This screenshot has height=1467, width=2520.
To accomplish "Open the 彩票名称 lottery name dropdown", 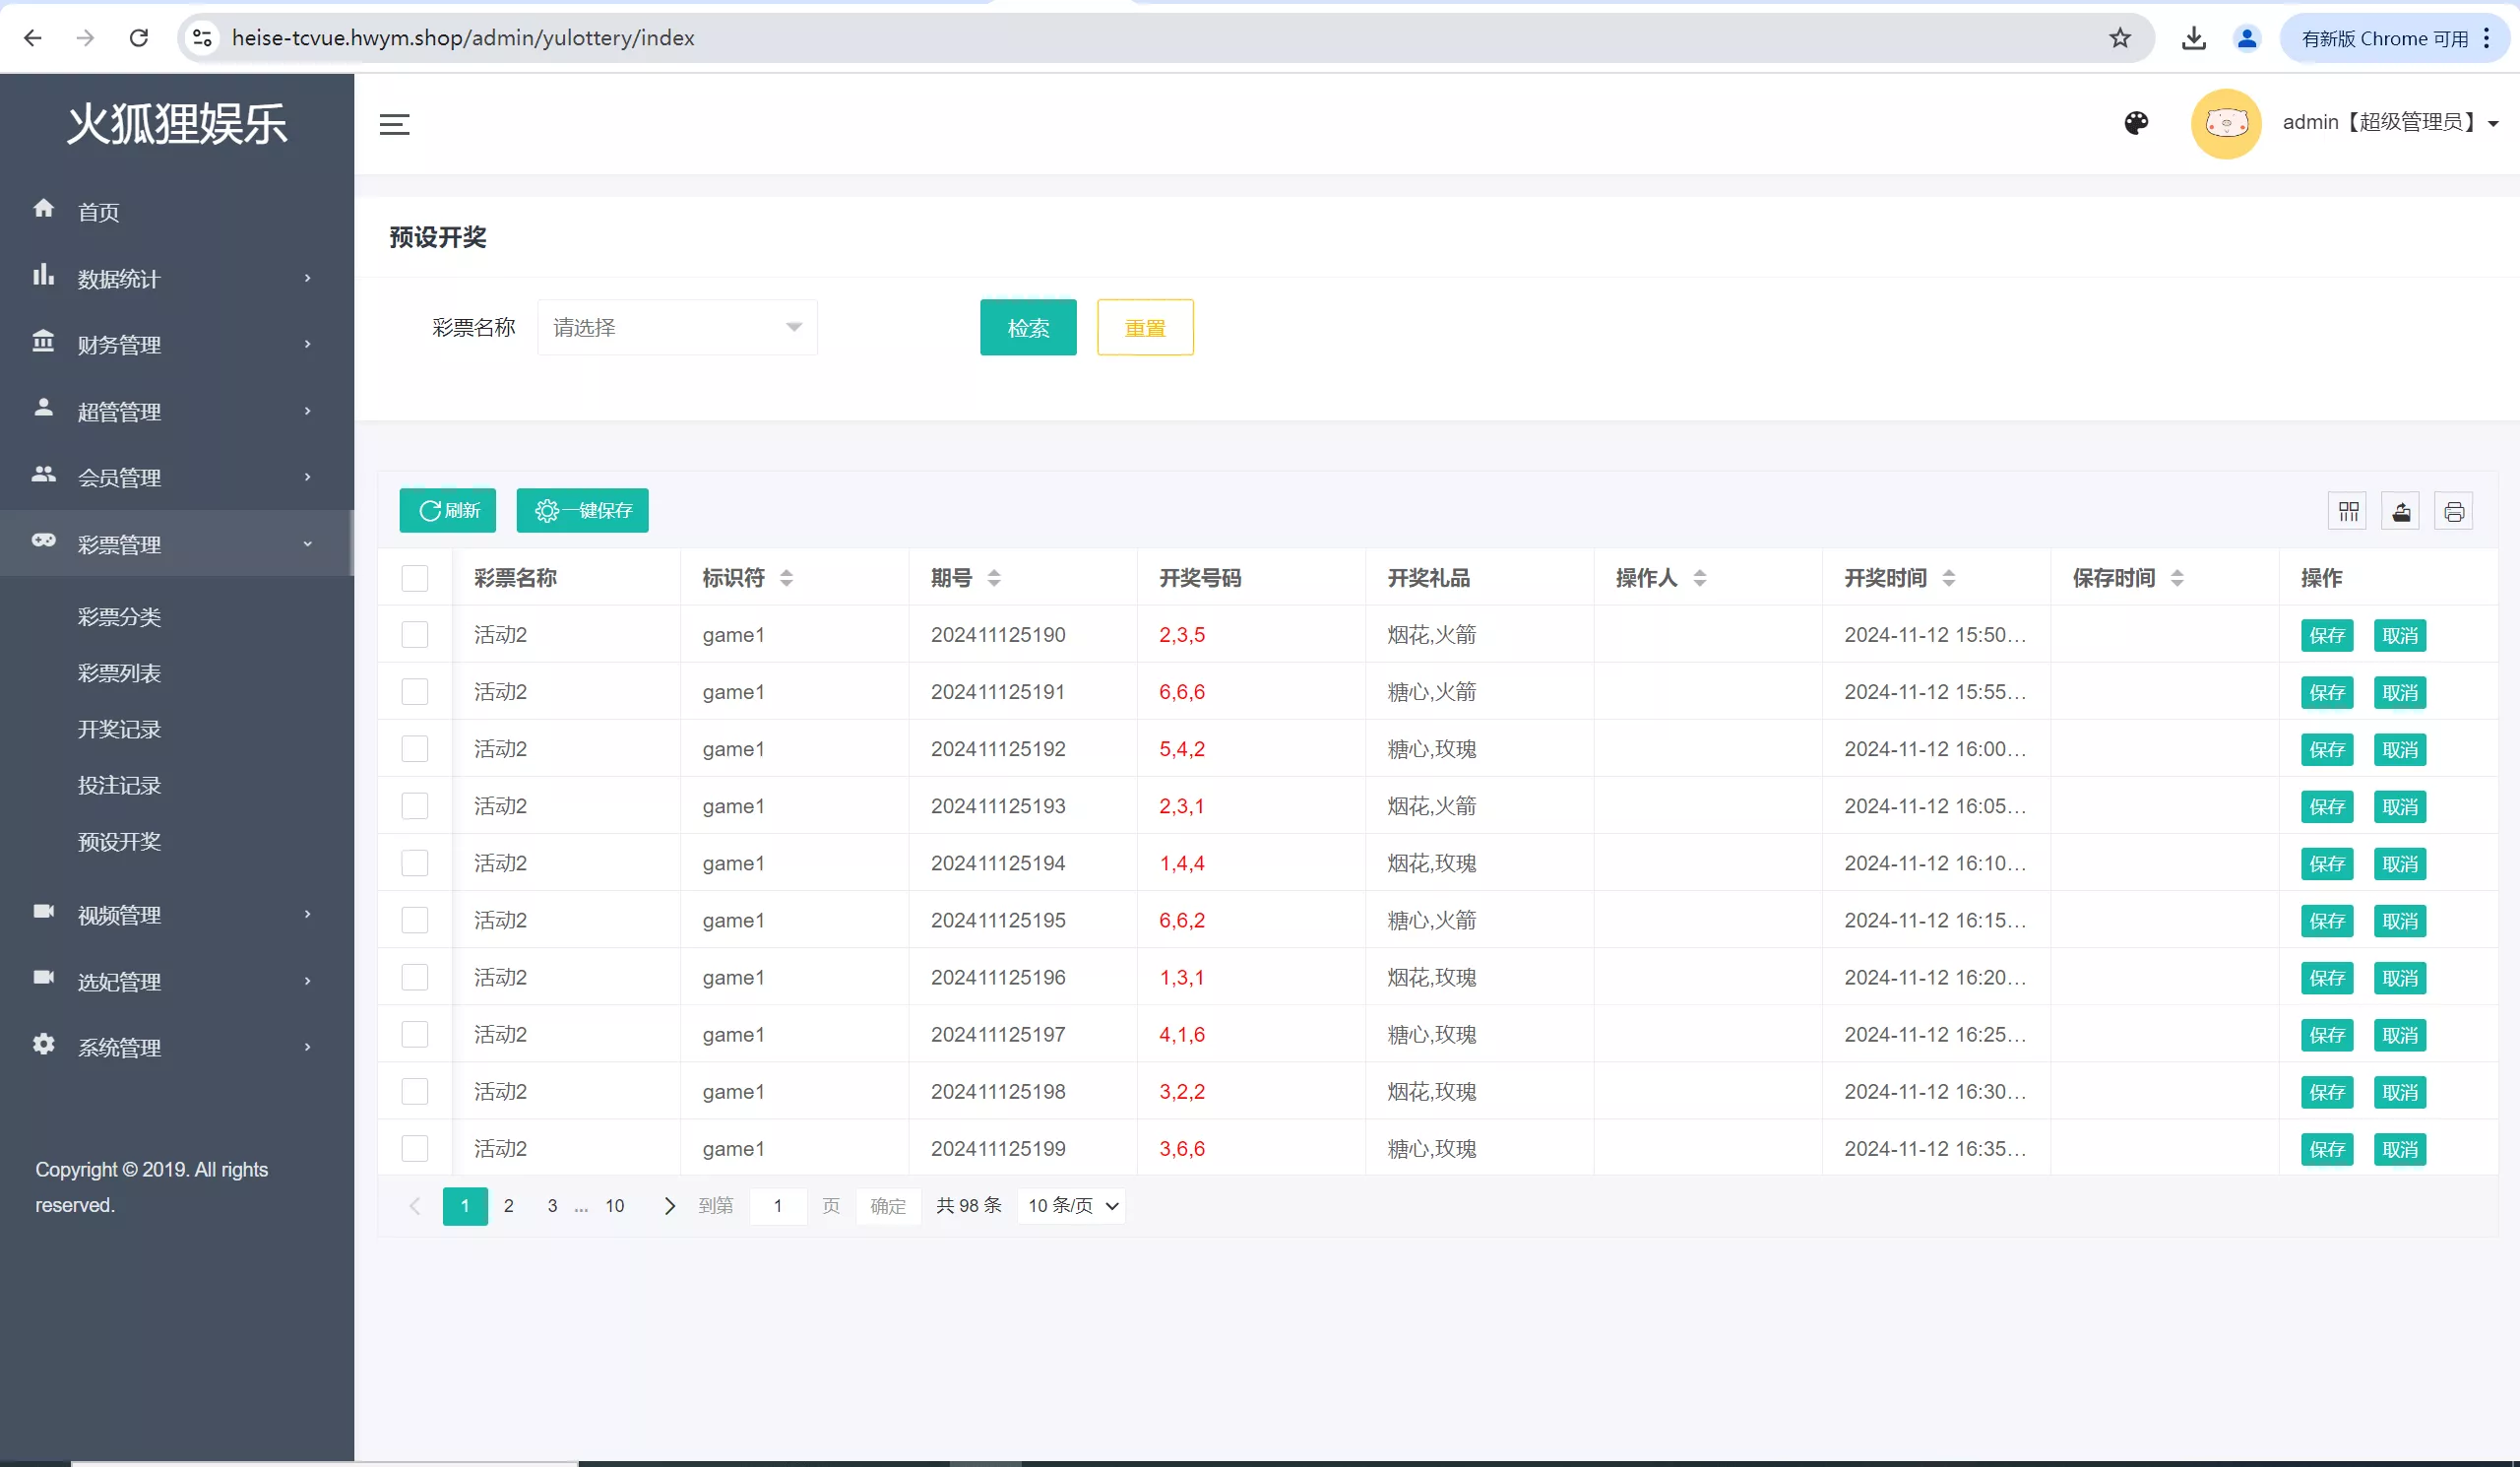I will point(677,327).
